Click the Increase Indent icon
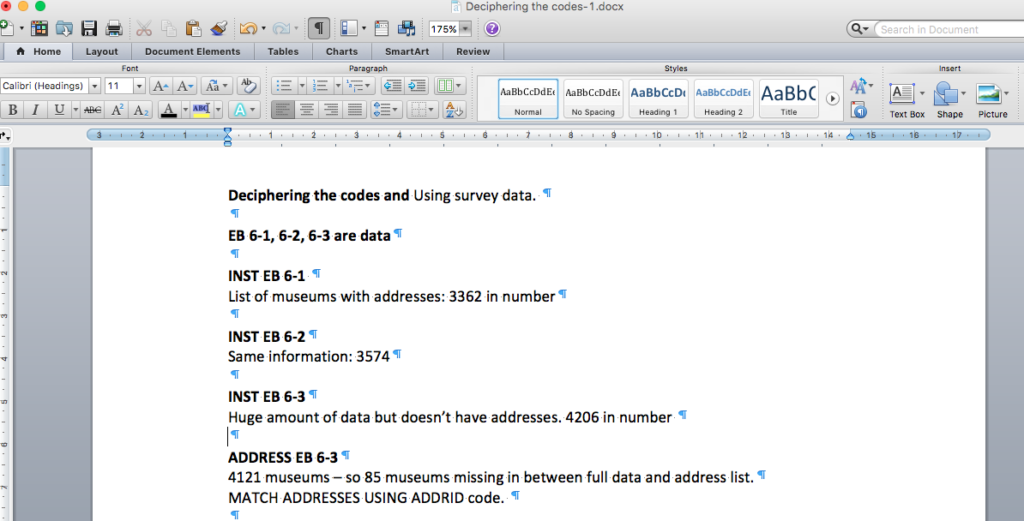 pos(417,86)
